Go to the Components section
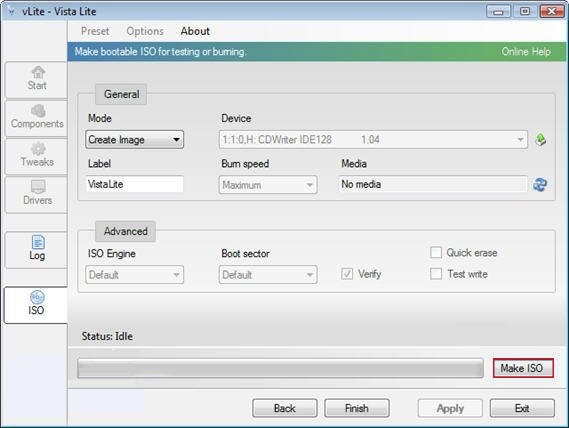Viewport: 569px width, 428px height. point(36,118)
